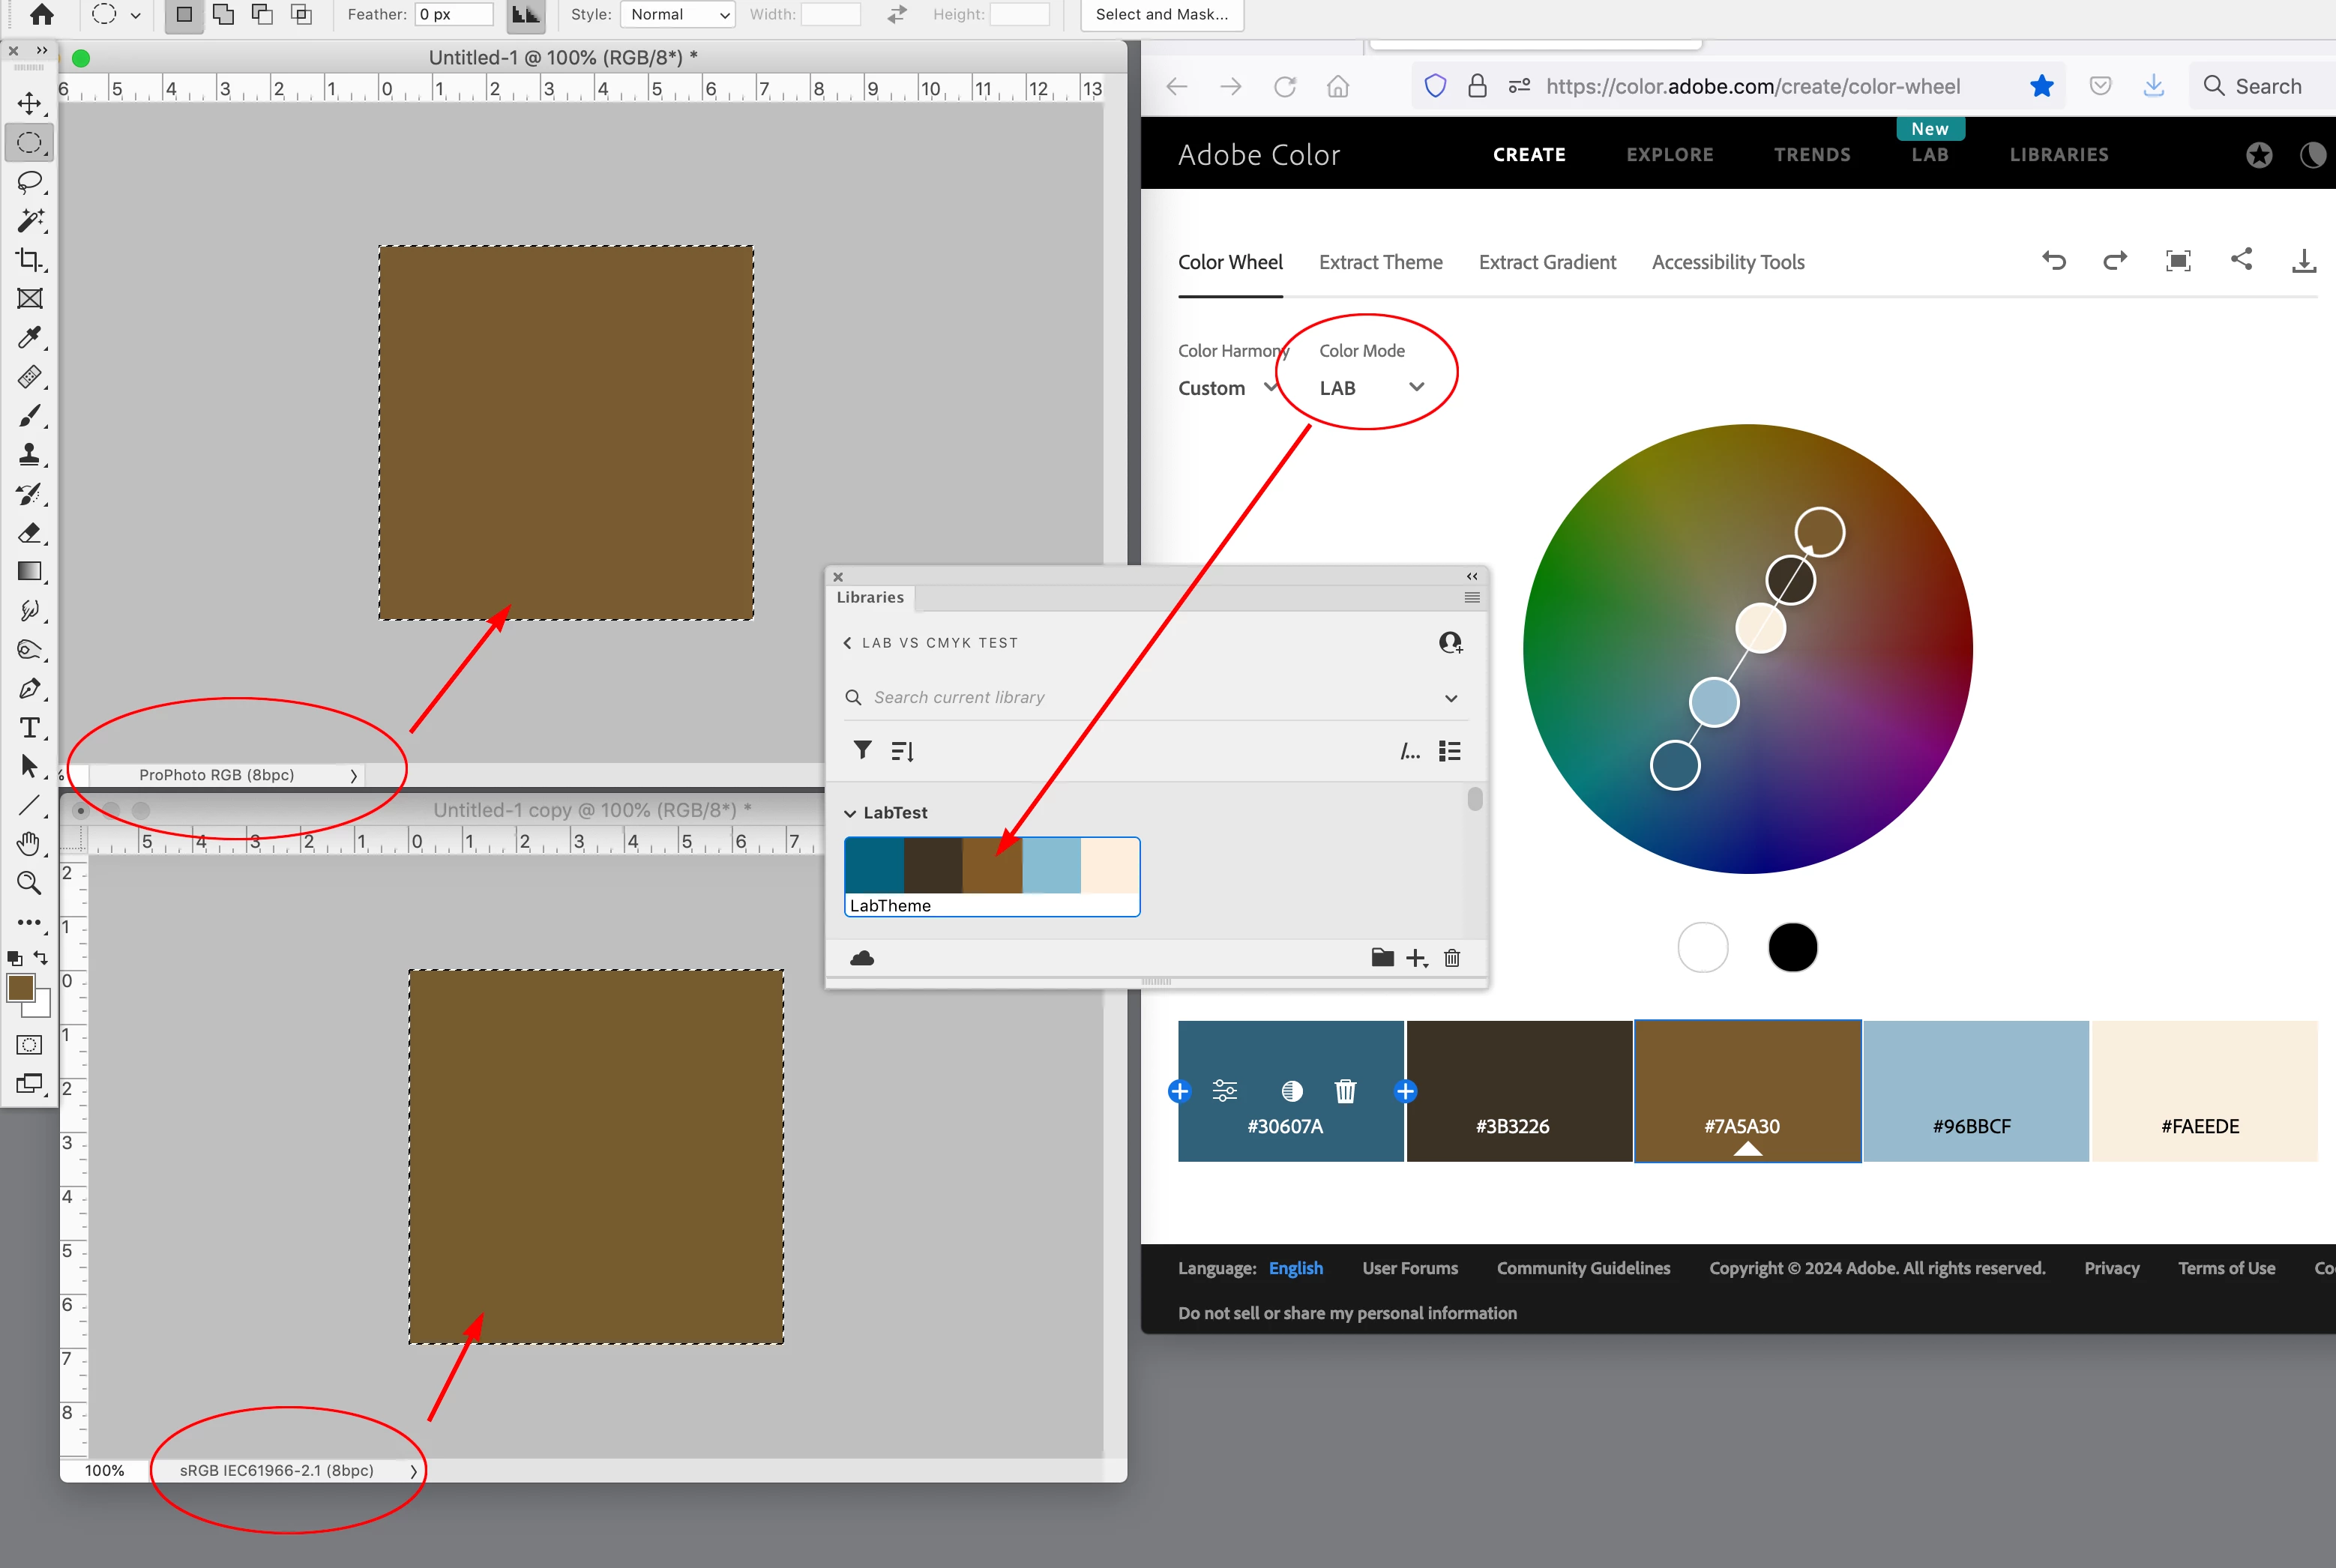
Task: Click the Select and Mask button
Action: [1161, 15]
